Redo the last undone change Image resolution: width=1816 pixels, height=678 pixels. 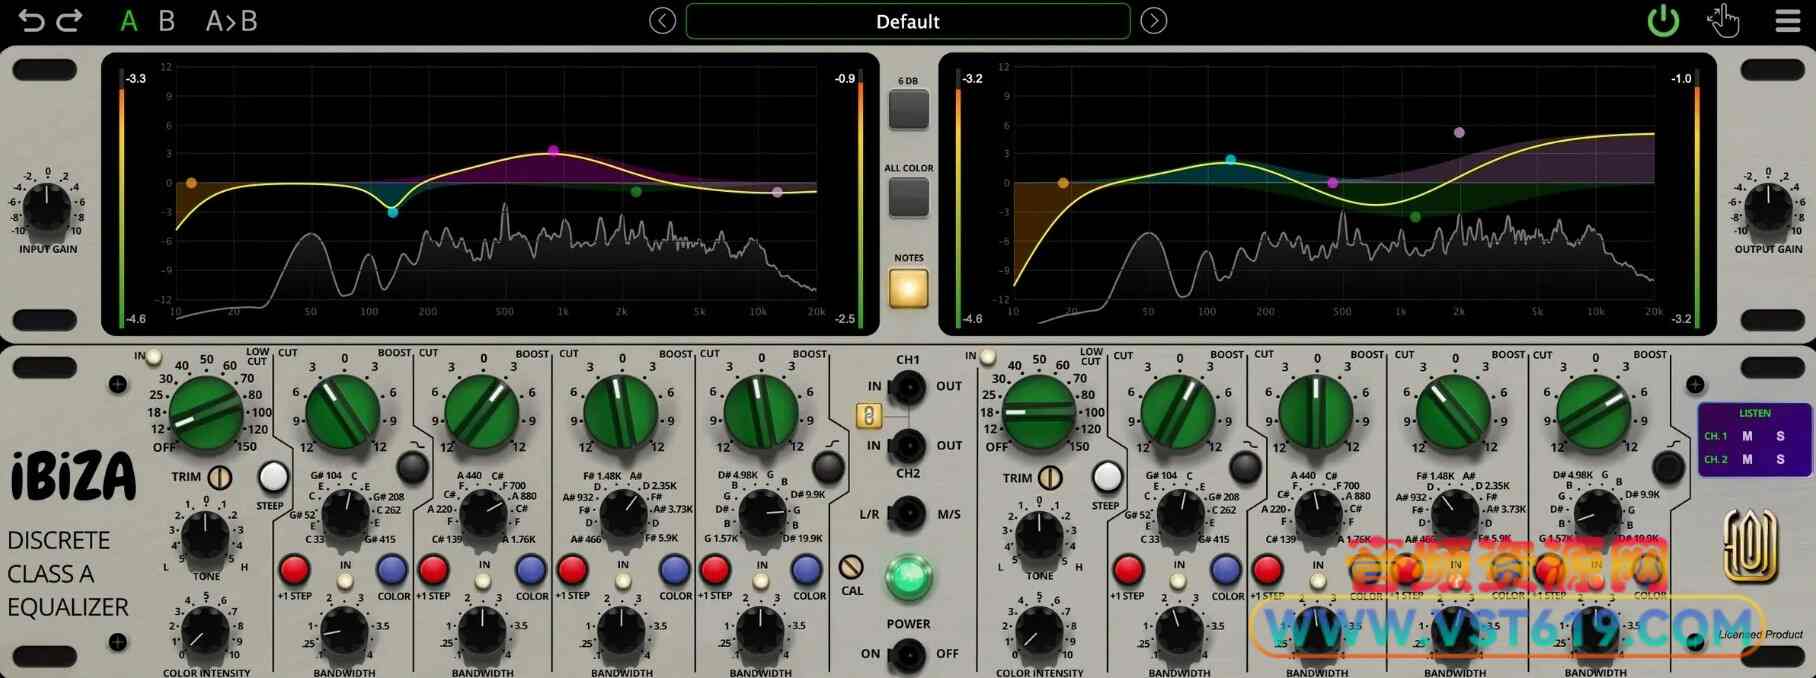69,21
